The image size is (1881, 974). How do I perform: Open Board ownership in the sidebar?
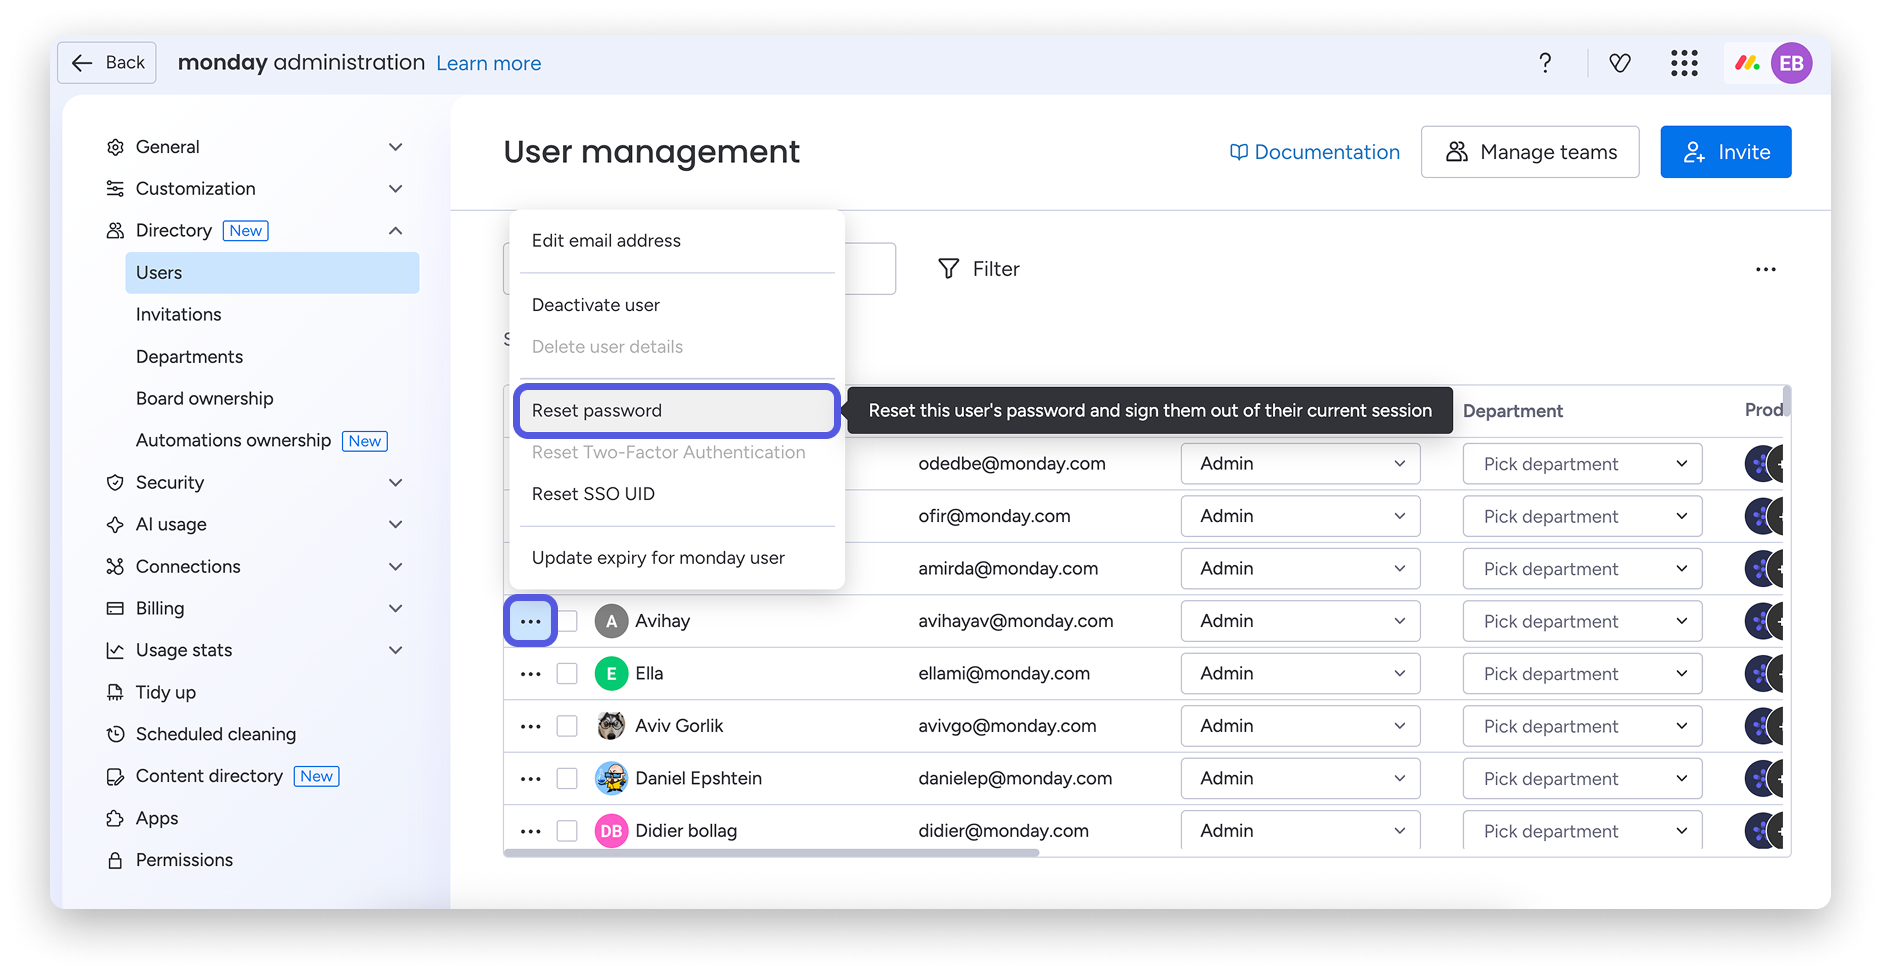tap(205, 399)
